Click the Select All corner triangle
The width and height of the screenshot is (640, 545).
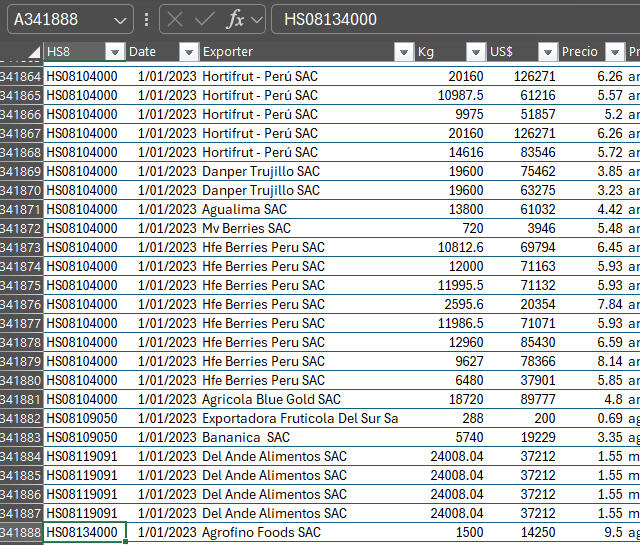pos(34,52)
